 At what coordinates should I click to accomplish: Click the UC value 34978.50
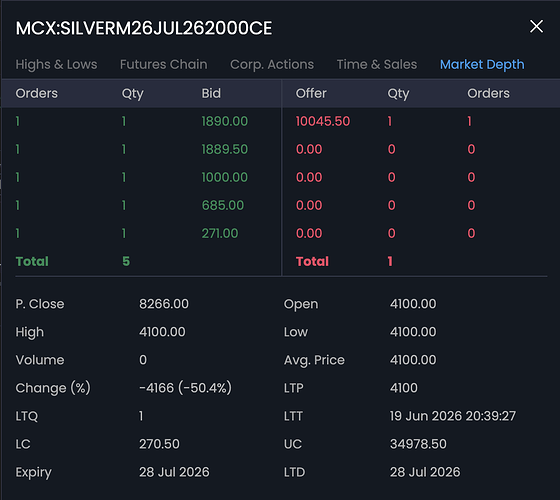coord(418,444)
